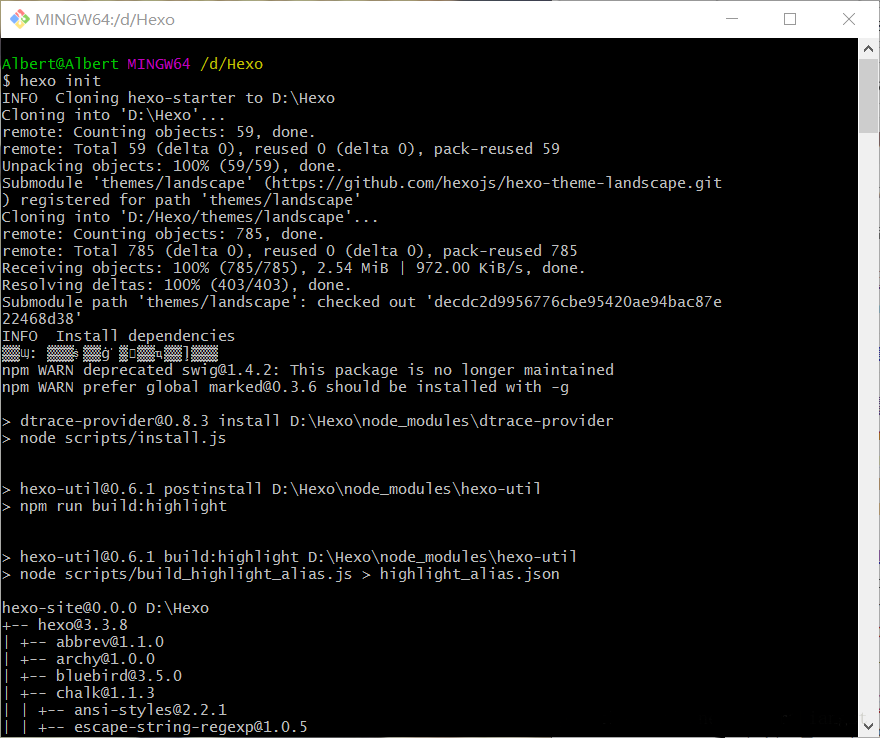Click 'npm WARN prefer global marked@0.3.6' line
The width and height of the screenshot is (880, 738).
[285, 387]
